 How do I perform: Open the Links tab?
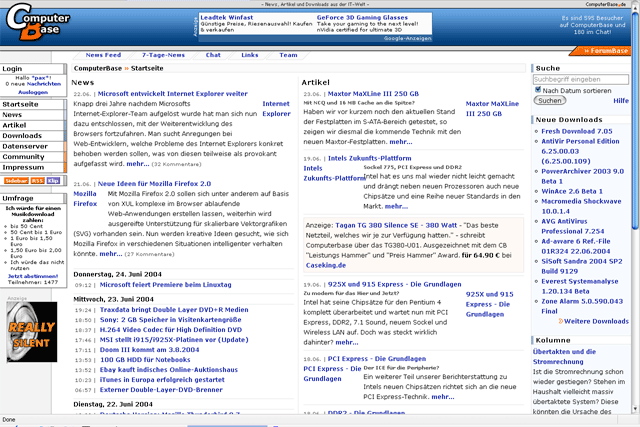(249, 55)
